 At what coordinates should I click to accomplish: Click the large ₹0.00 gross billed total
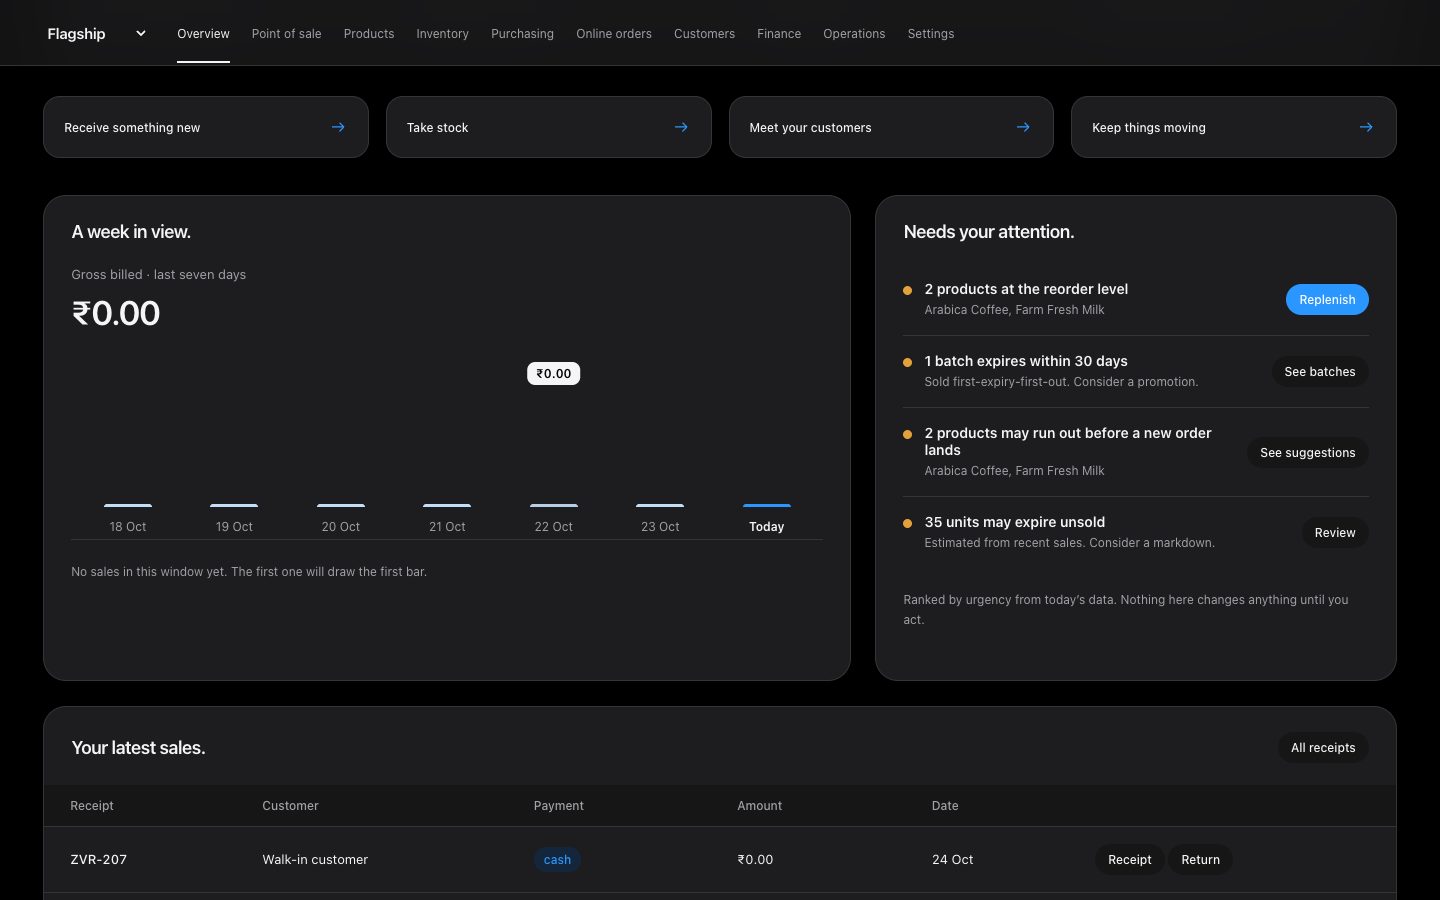116,313
